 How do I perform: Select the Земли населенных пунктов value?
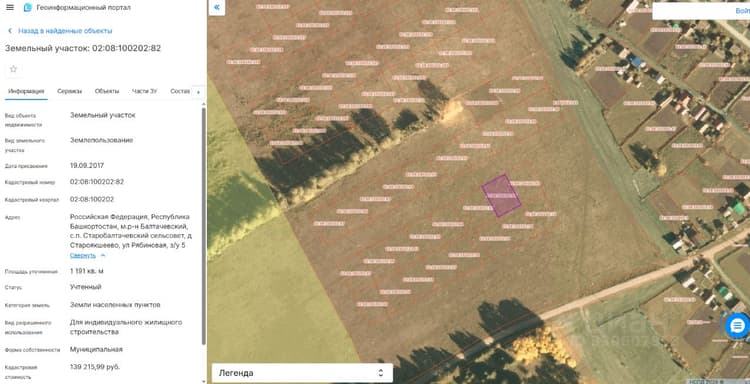click(x=115, y=305)
